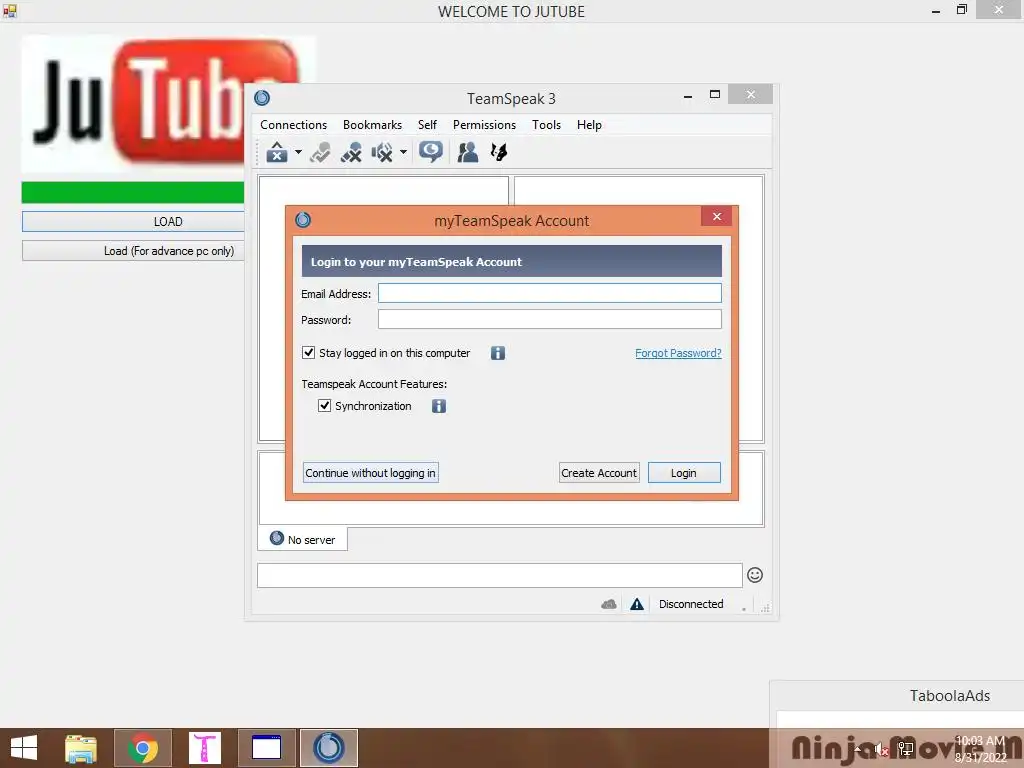
Task: Click the JuTube window taskbar icon
Action: coord(266,748)
